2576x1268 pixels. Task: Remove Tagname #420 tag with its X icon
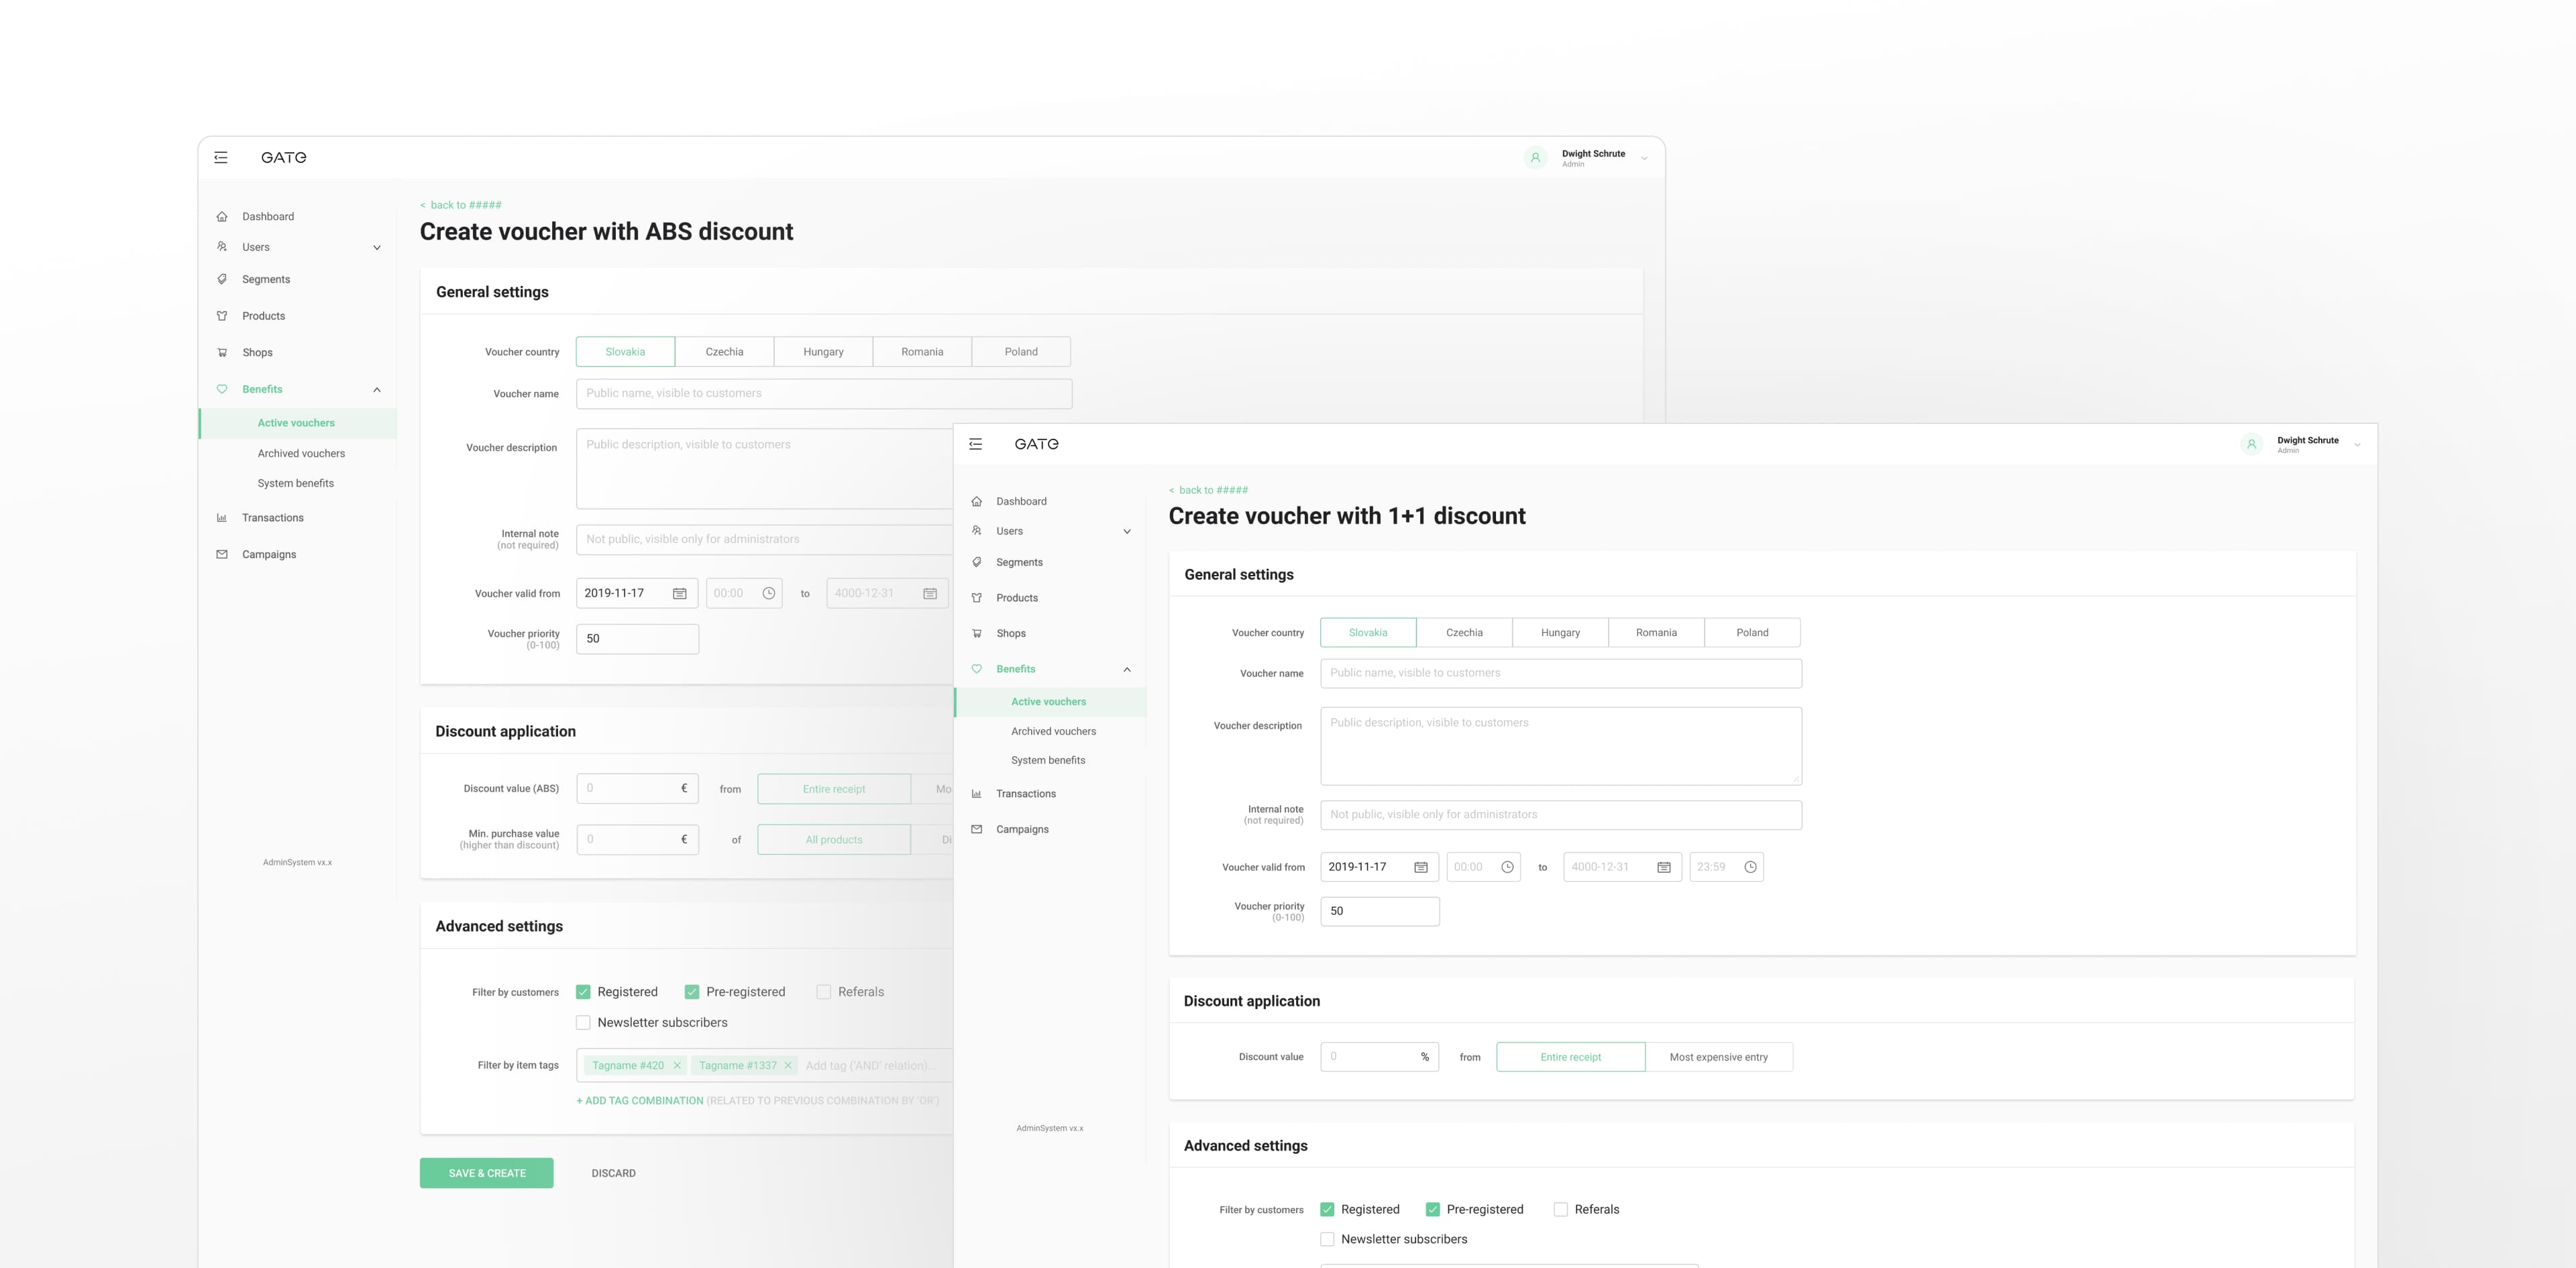[677, 1066]
